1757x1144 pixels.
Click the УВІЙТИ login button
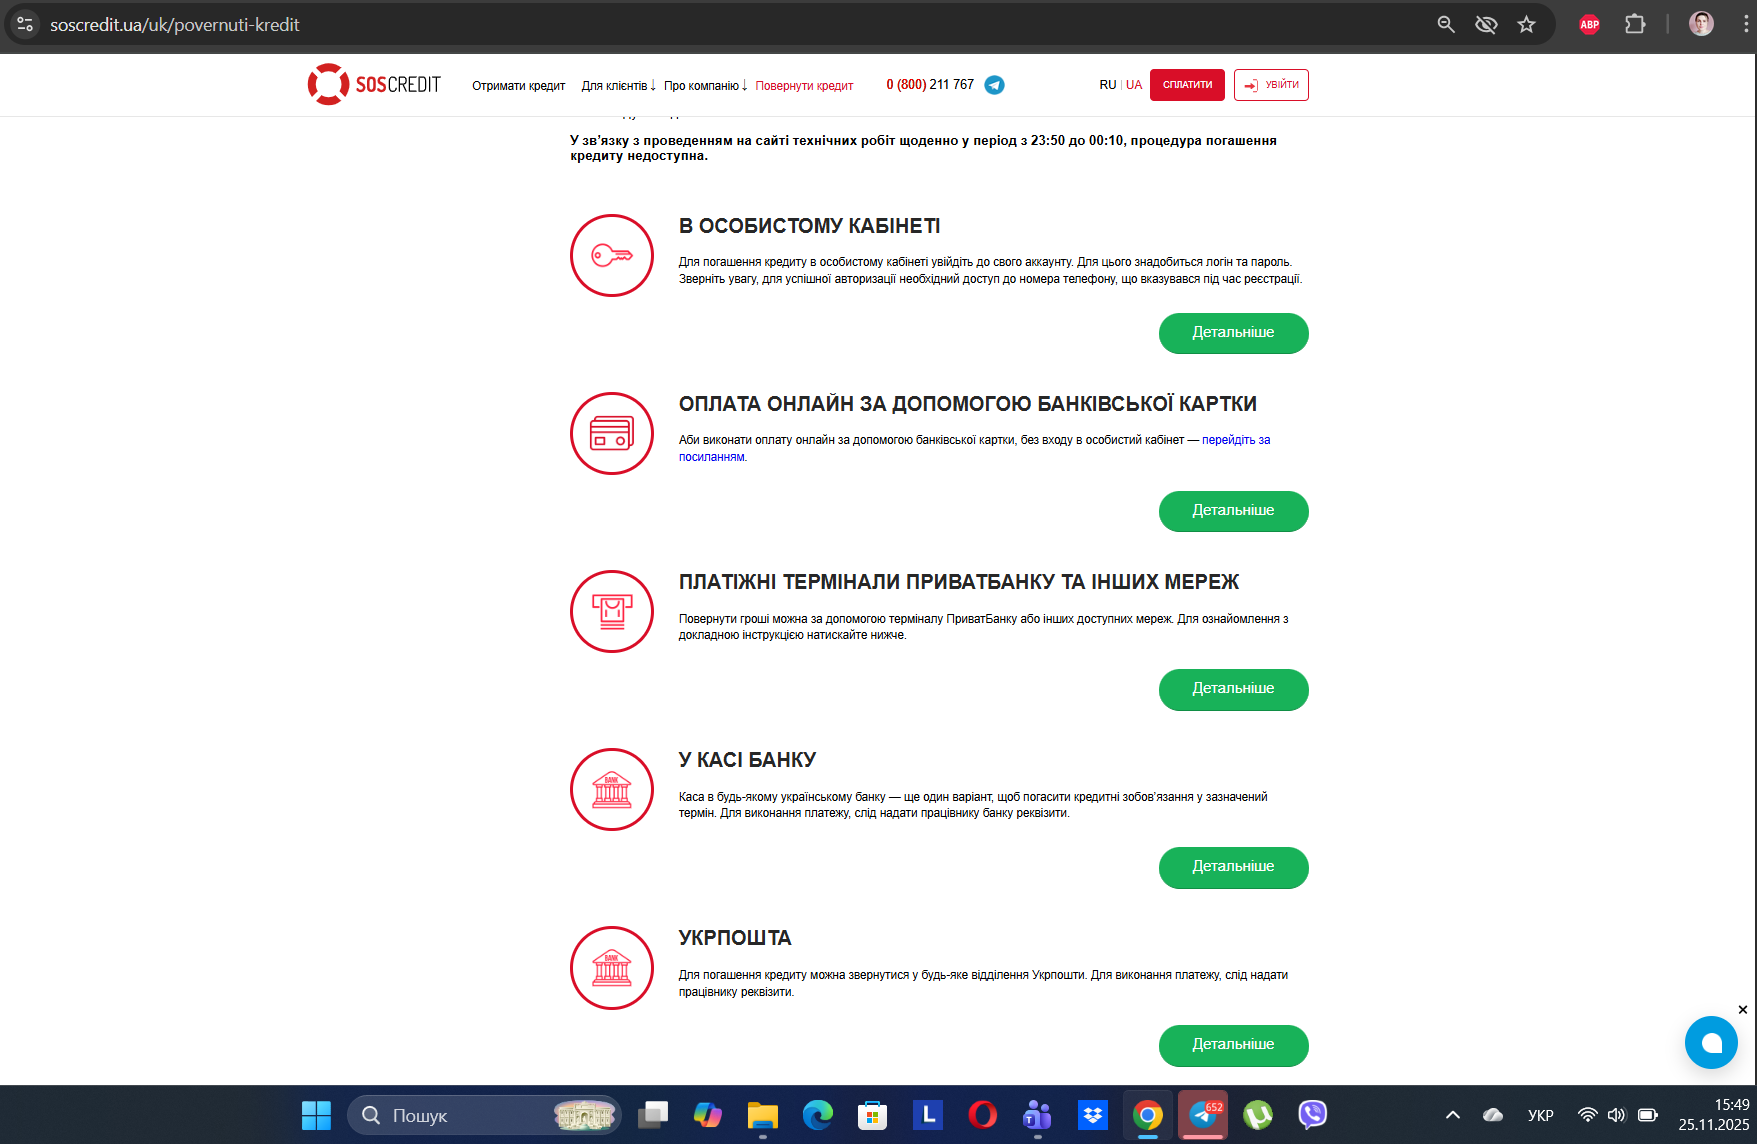coord(1271,85)
